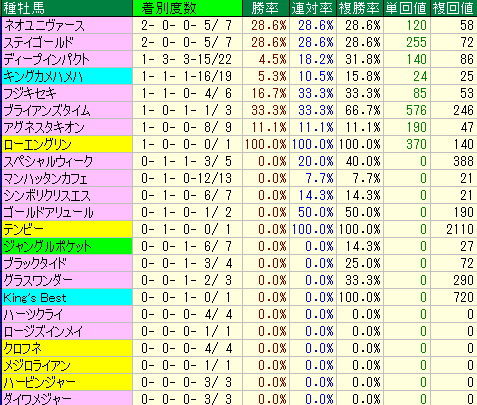Click the 着別度数 column header

(187, 8)
